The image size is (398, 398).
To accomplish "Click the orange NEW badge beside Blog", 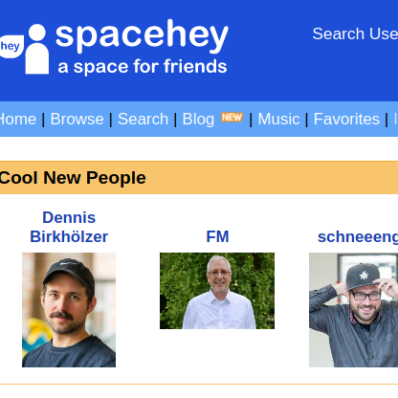I will coord(232,117).
